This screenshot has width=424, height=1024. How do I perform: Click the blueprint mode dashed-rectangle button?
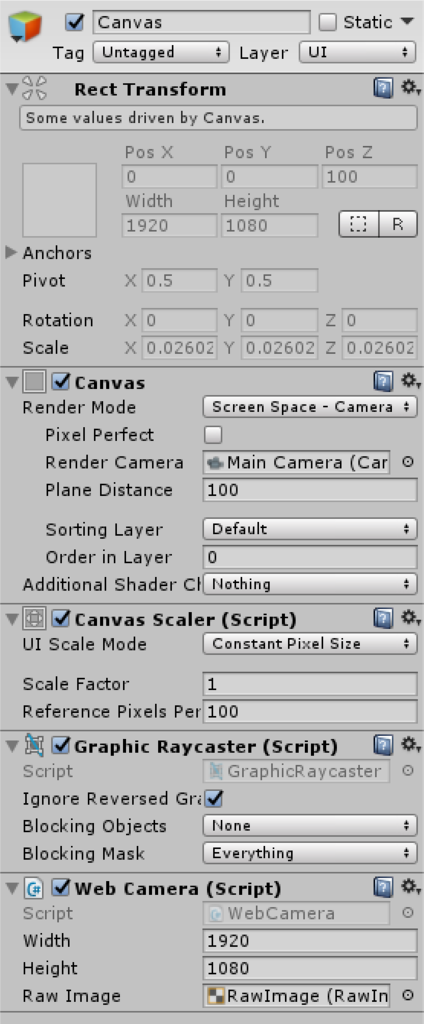tap(359, 225)
